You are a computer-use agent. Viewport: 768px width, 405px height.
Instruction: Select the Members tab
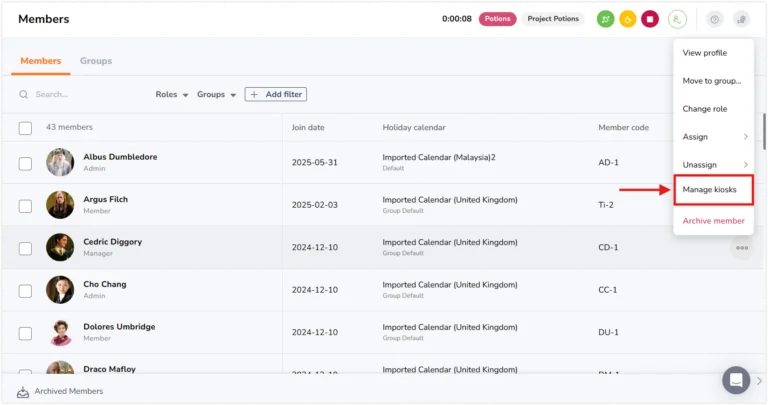click(41, 61)
